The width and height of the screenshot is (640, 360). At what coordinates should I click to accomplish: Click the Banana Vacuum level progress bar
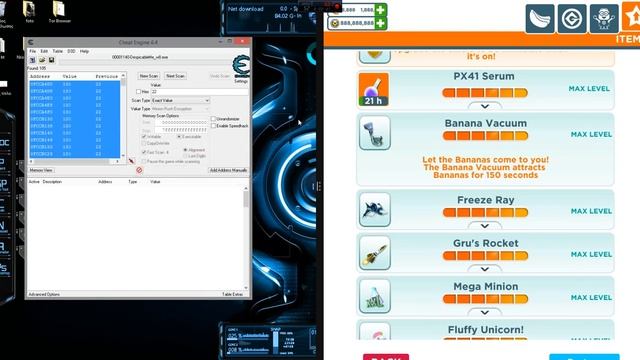tap(485, 136)
